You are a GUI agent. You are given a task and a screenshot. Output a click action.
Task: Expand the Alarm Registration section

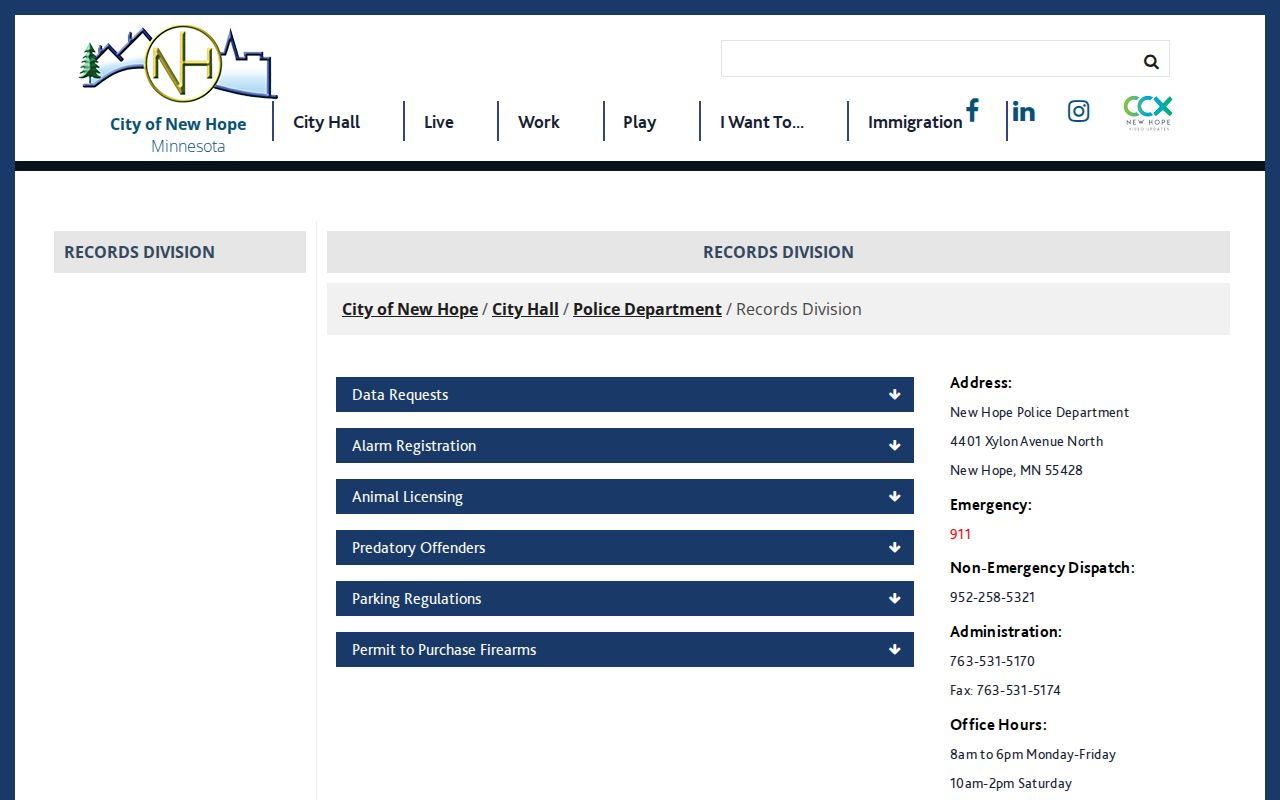click(x=625, y=446)
